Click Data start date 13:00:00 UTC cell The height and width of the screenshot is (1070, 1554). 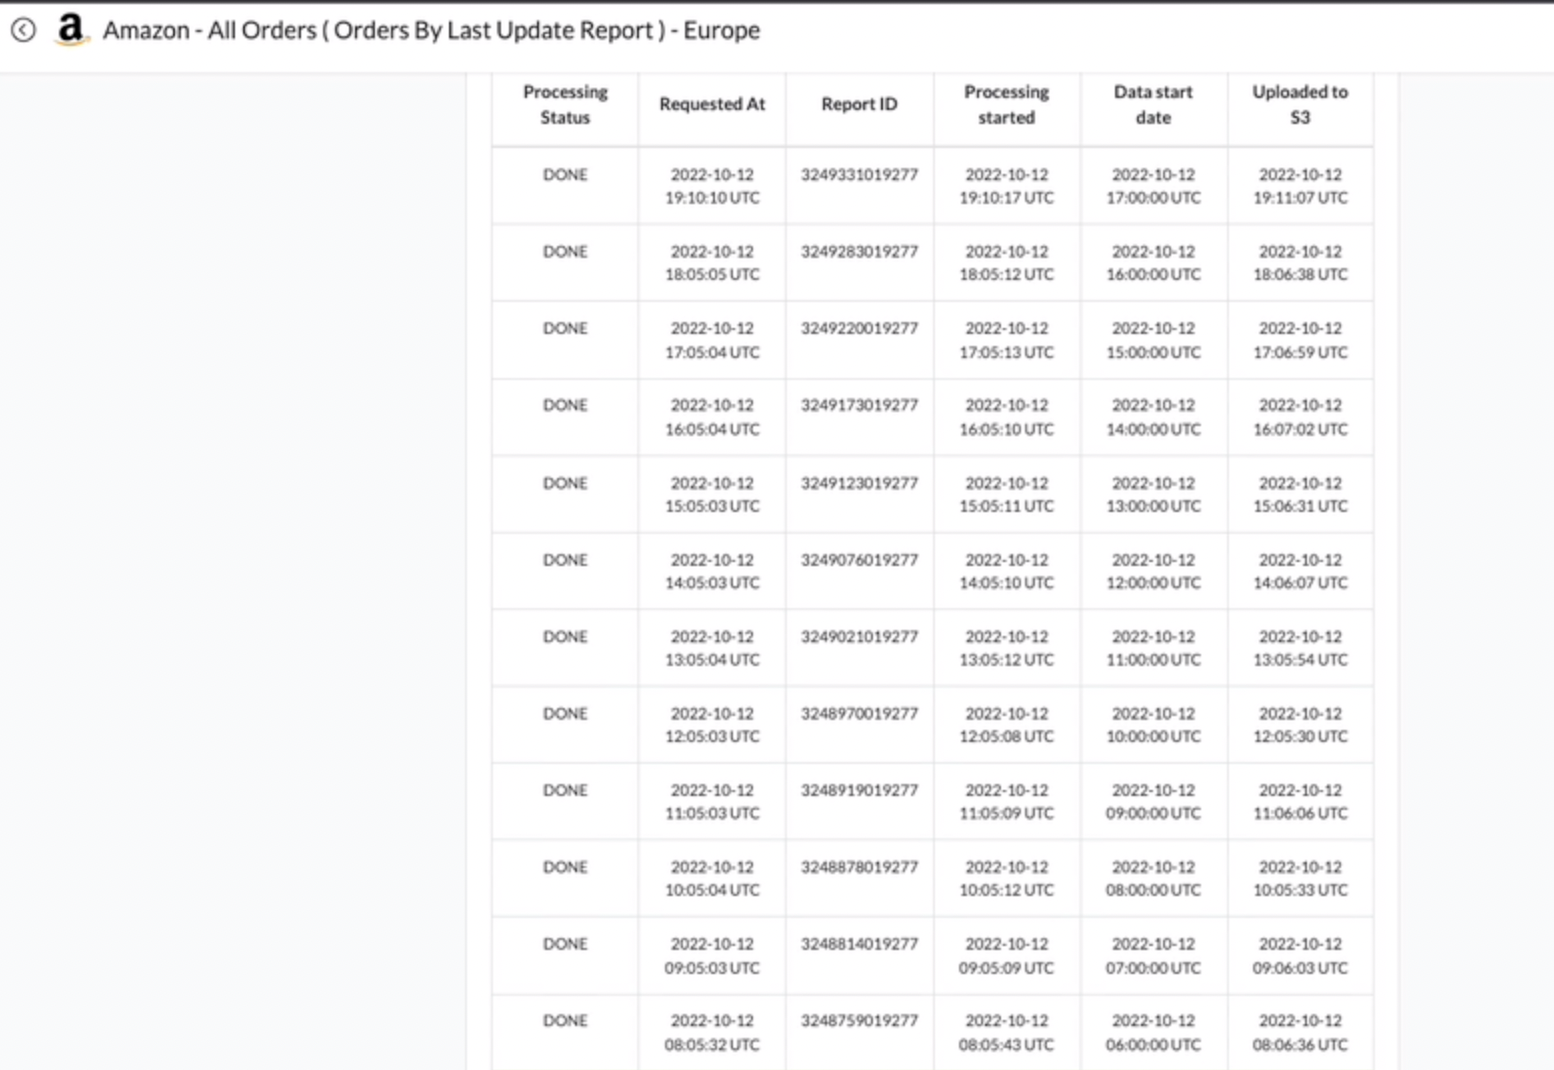pyautogui.click(x=1153, y=494)
